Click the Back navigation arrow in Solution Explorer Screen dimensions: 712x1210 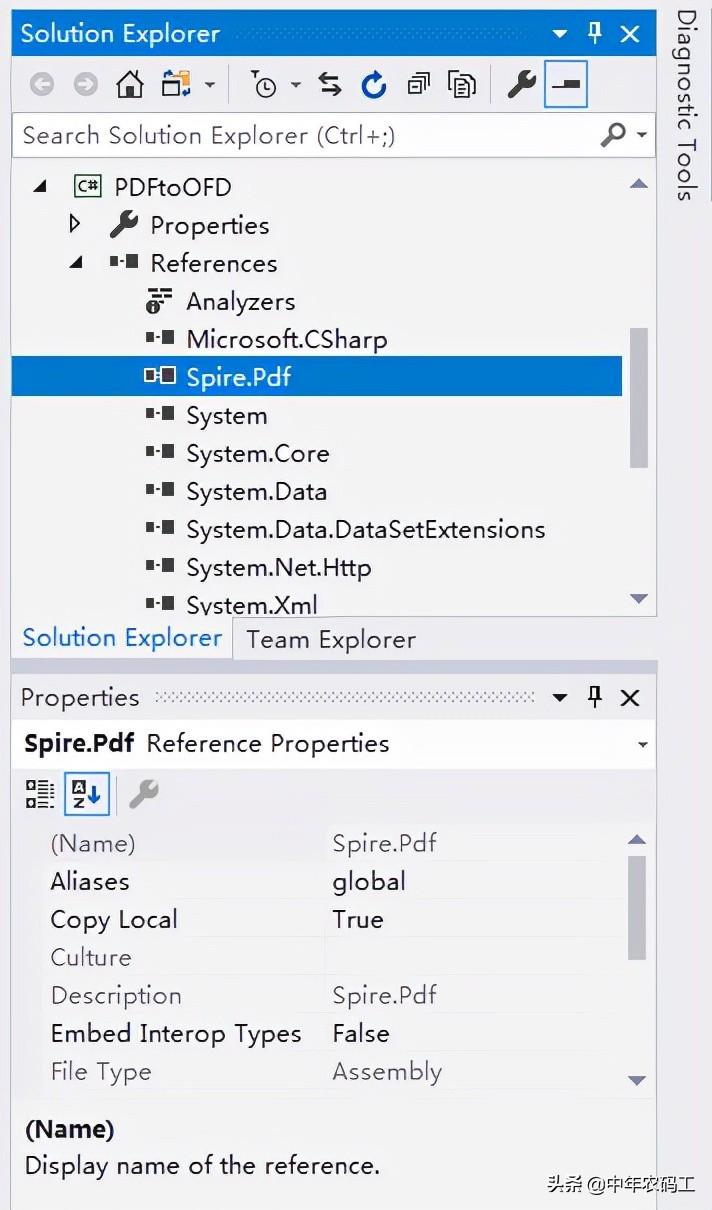(x=42, y=85)
